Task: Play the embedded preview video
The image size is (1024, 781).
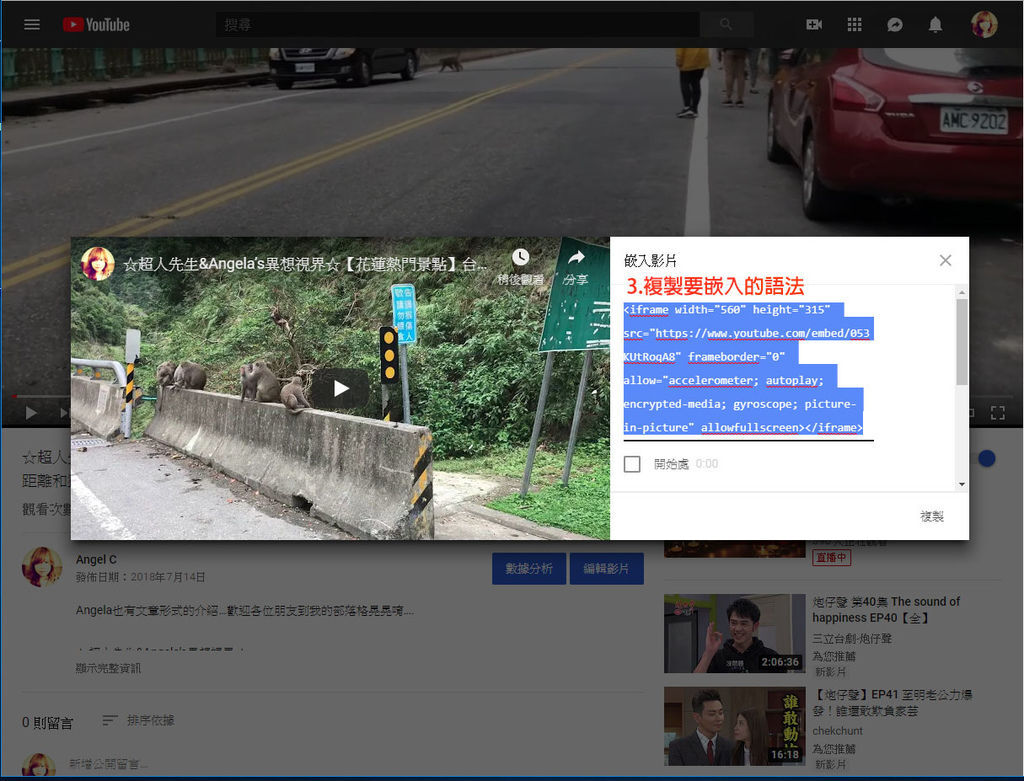Action: 340,389
